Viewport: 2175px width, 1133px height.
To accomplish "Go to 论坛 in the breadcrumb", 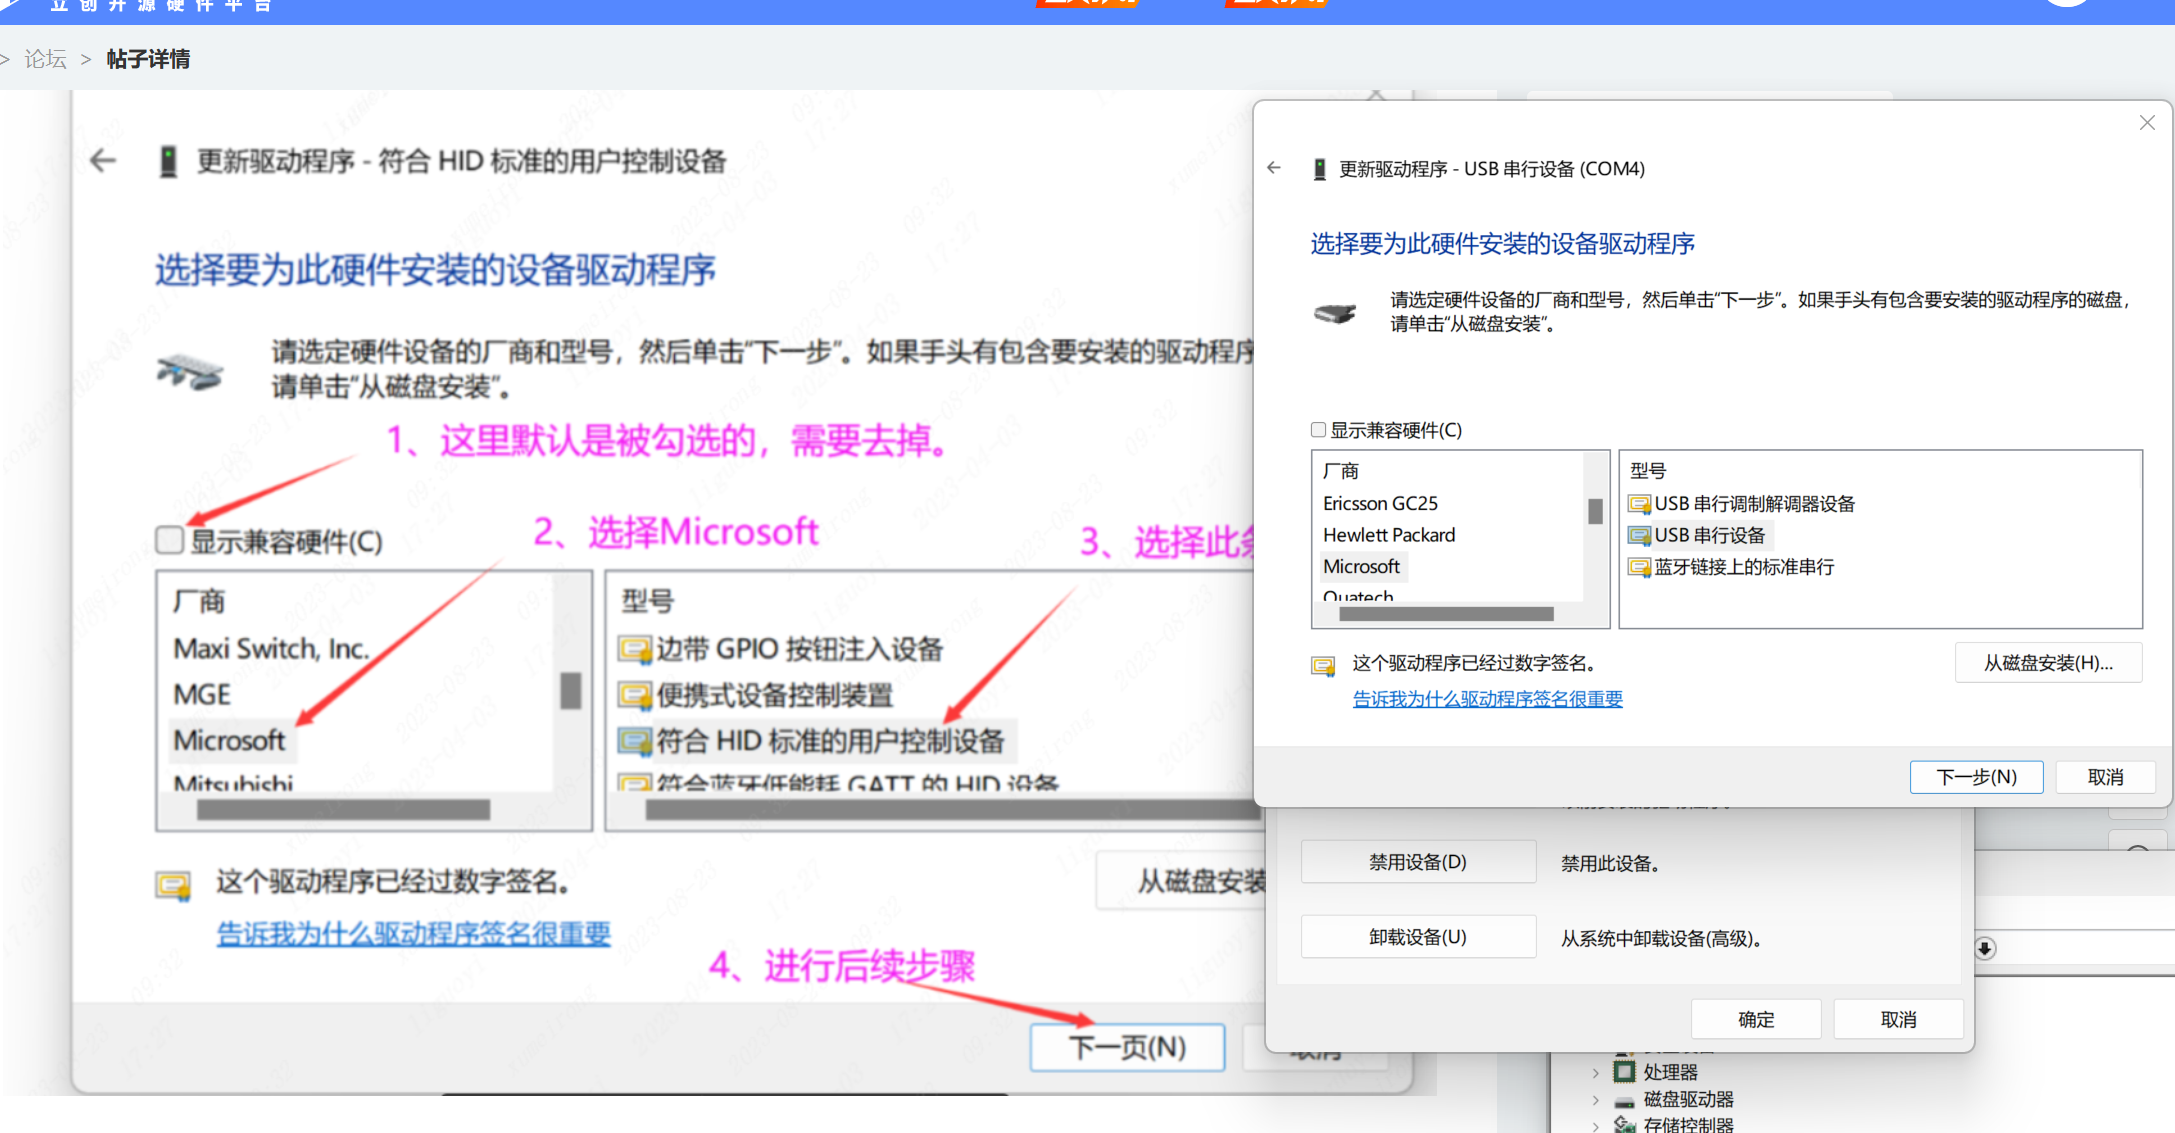I will point(45,59).
